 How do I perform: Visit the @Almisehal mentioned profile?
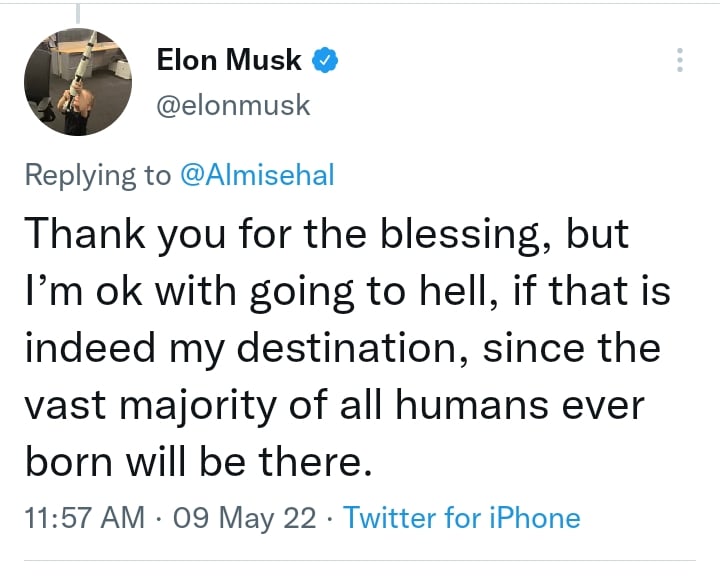click(x=257, y=174)
